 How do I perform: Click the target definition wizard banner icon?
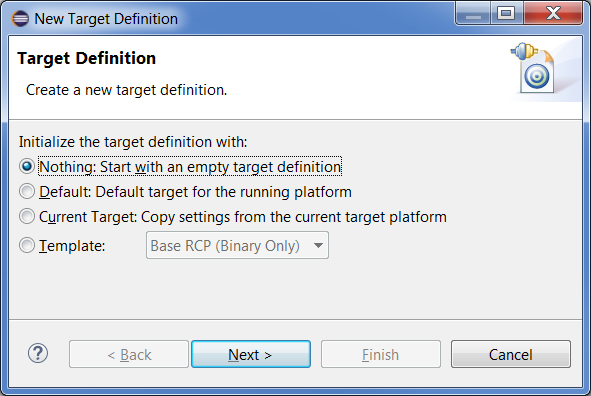tap(533, 68)
